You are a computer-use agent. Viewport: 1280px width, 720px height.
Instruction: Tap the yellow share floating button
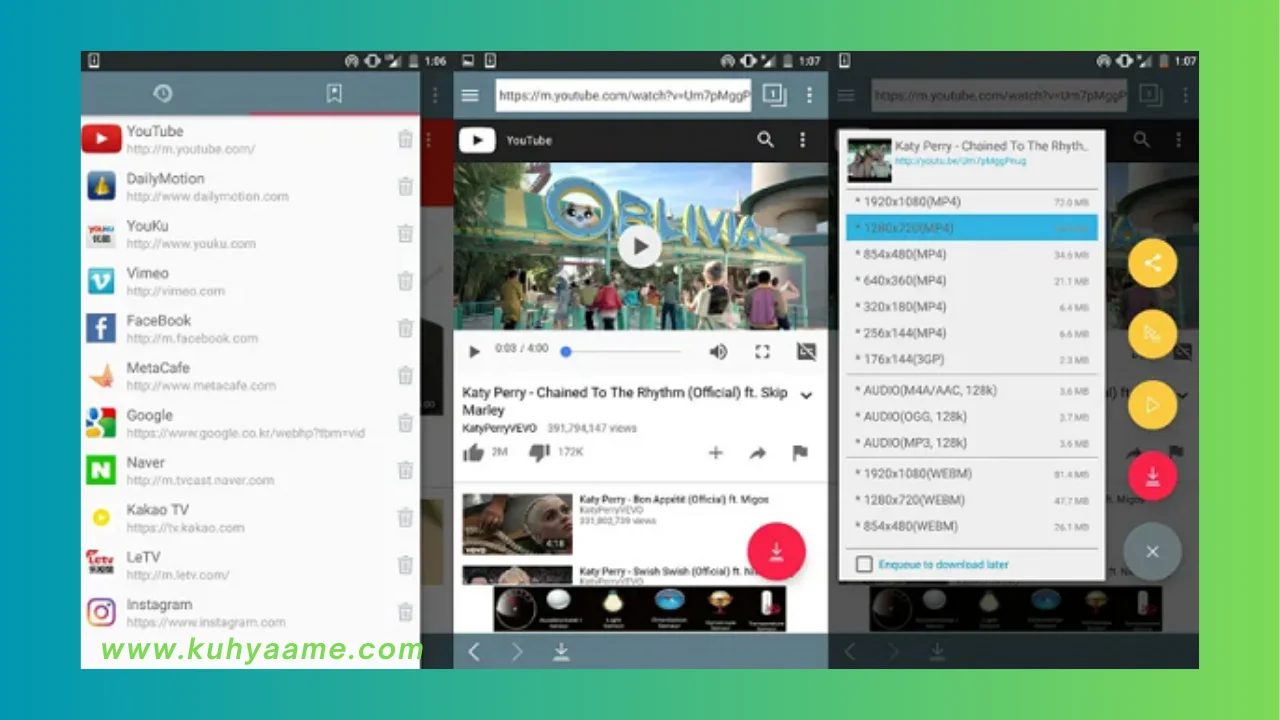1152,263
